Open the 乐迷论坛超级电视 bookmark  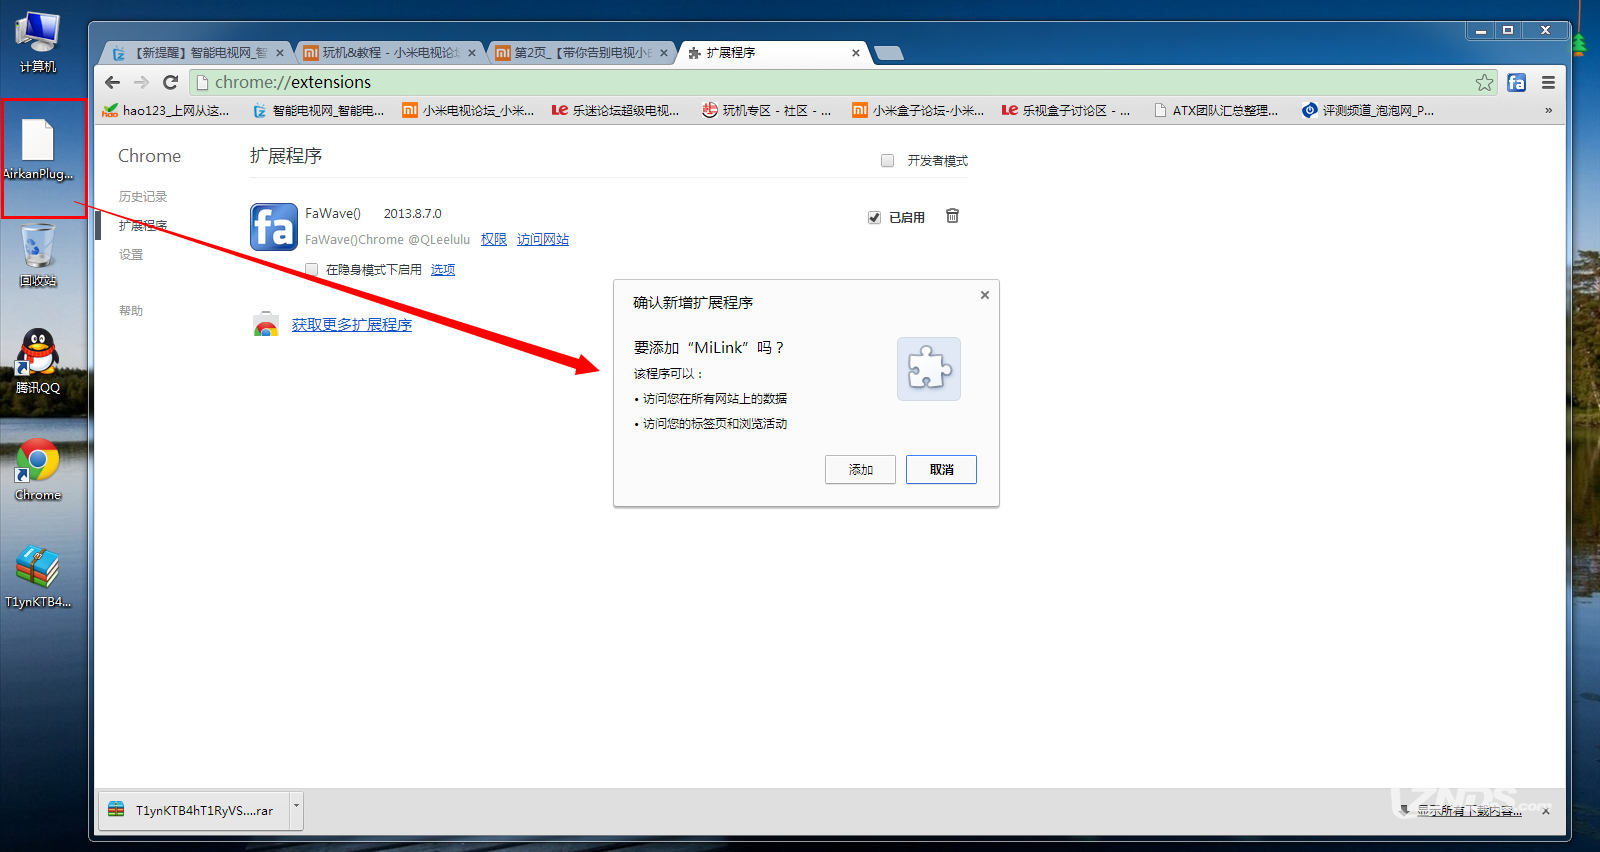point(616,110)
